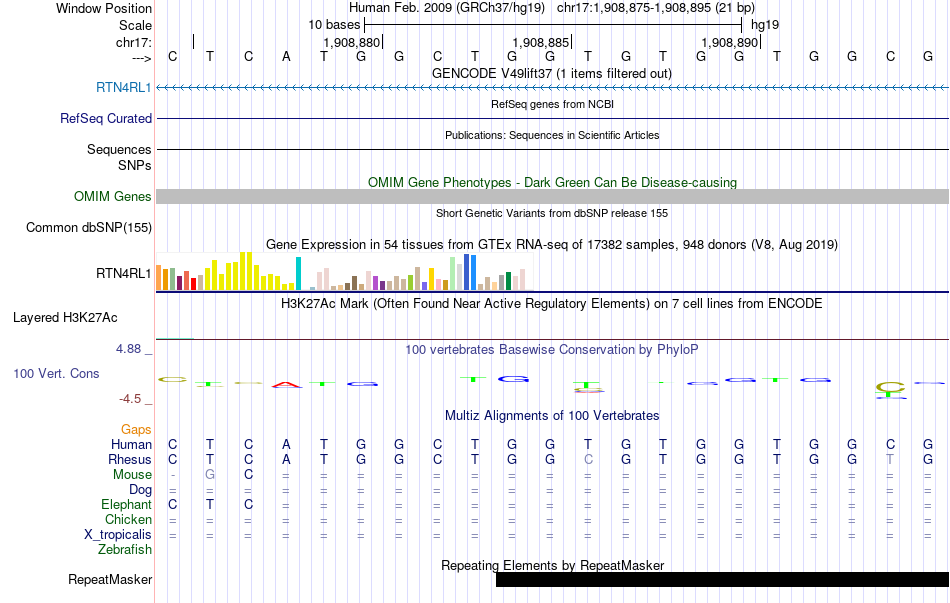Select the Common dbSNP(155) track label
This screenshot has height=603, width=950.
tap(88, 228)
